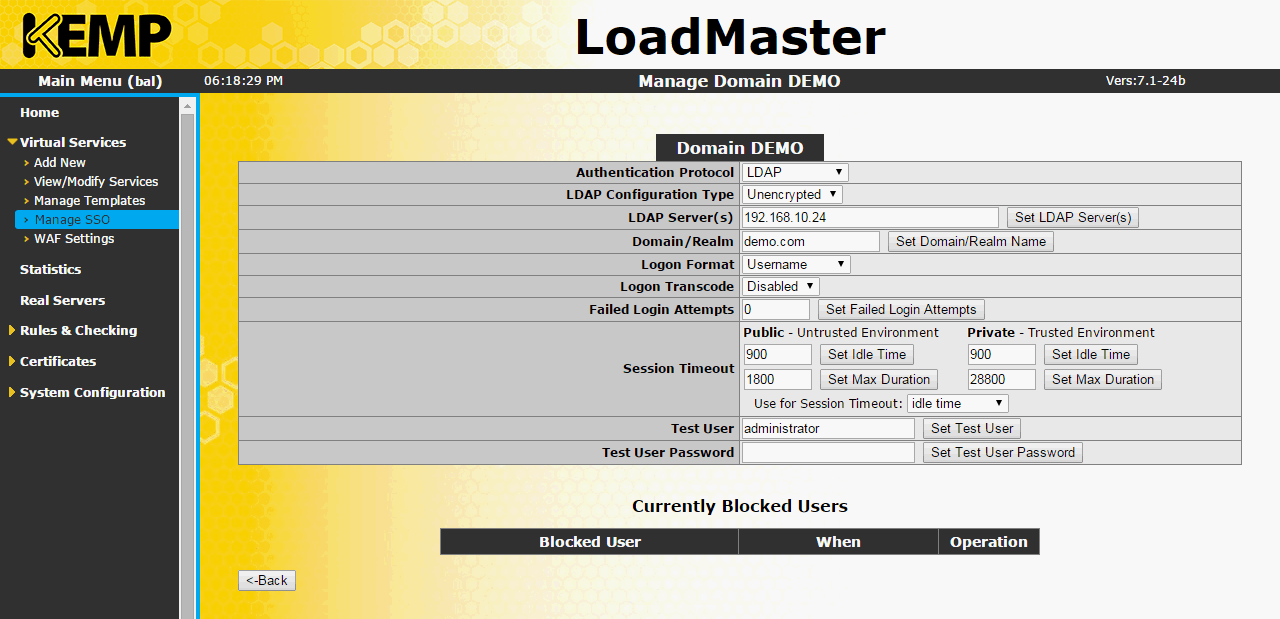Click the When column header

tap(838, 541)
